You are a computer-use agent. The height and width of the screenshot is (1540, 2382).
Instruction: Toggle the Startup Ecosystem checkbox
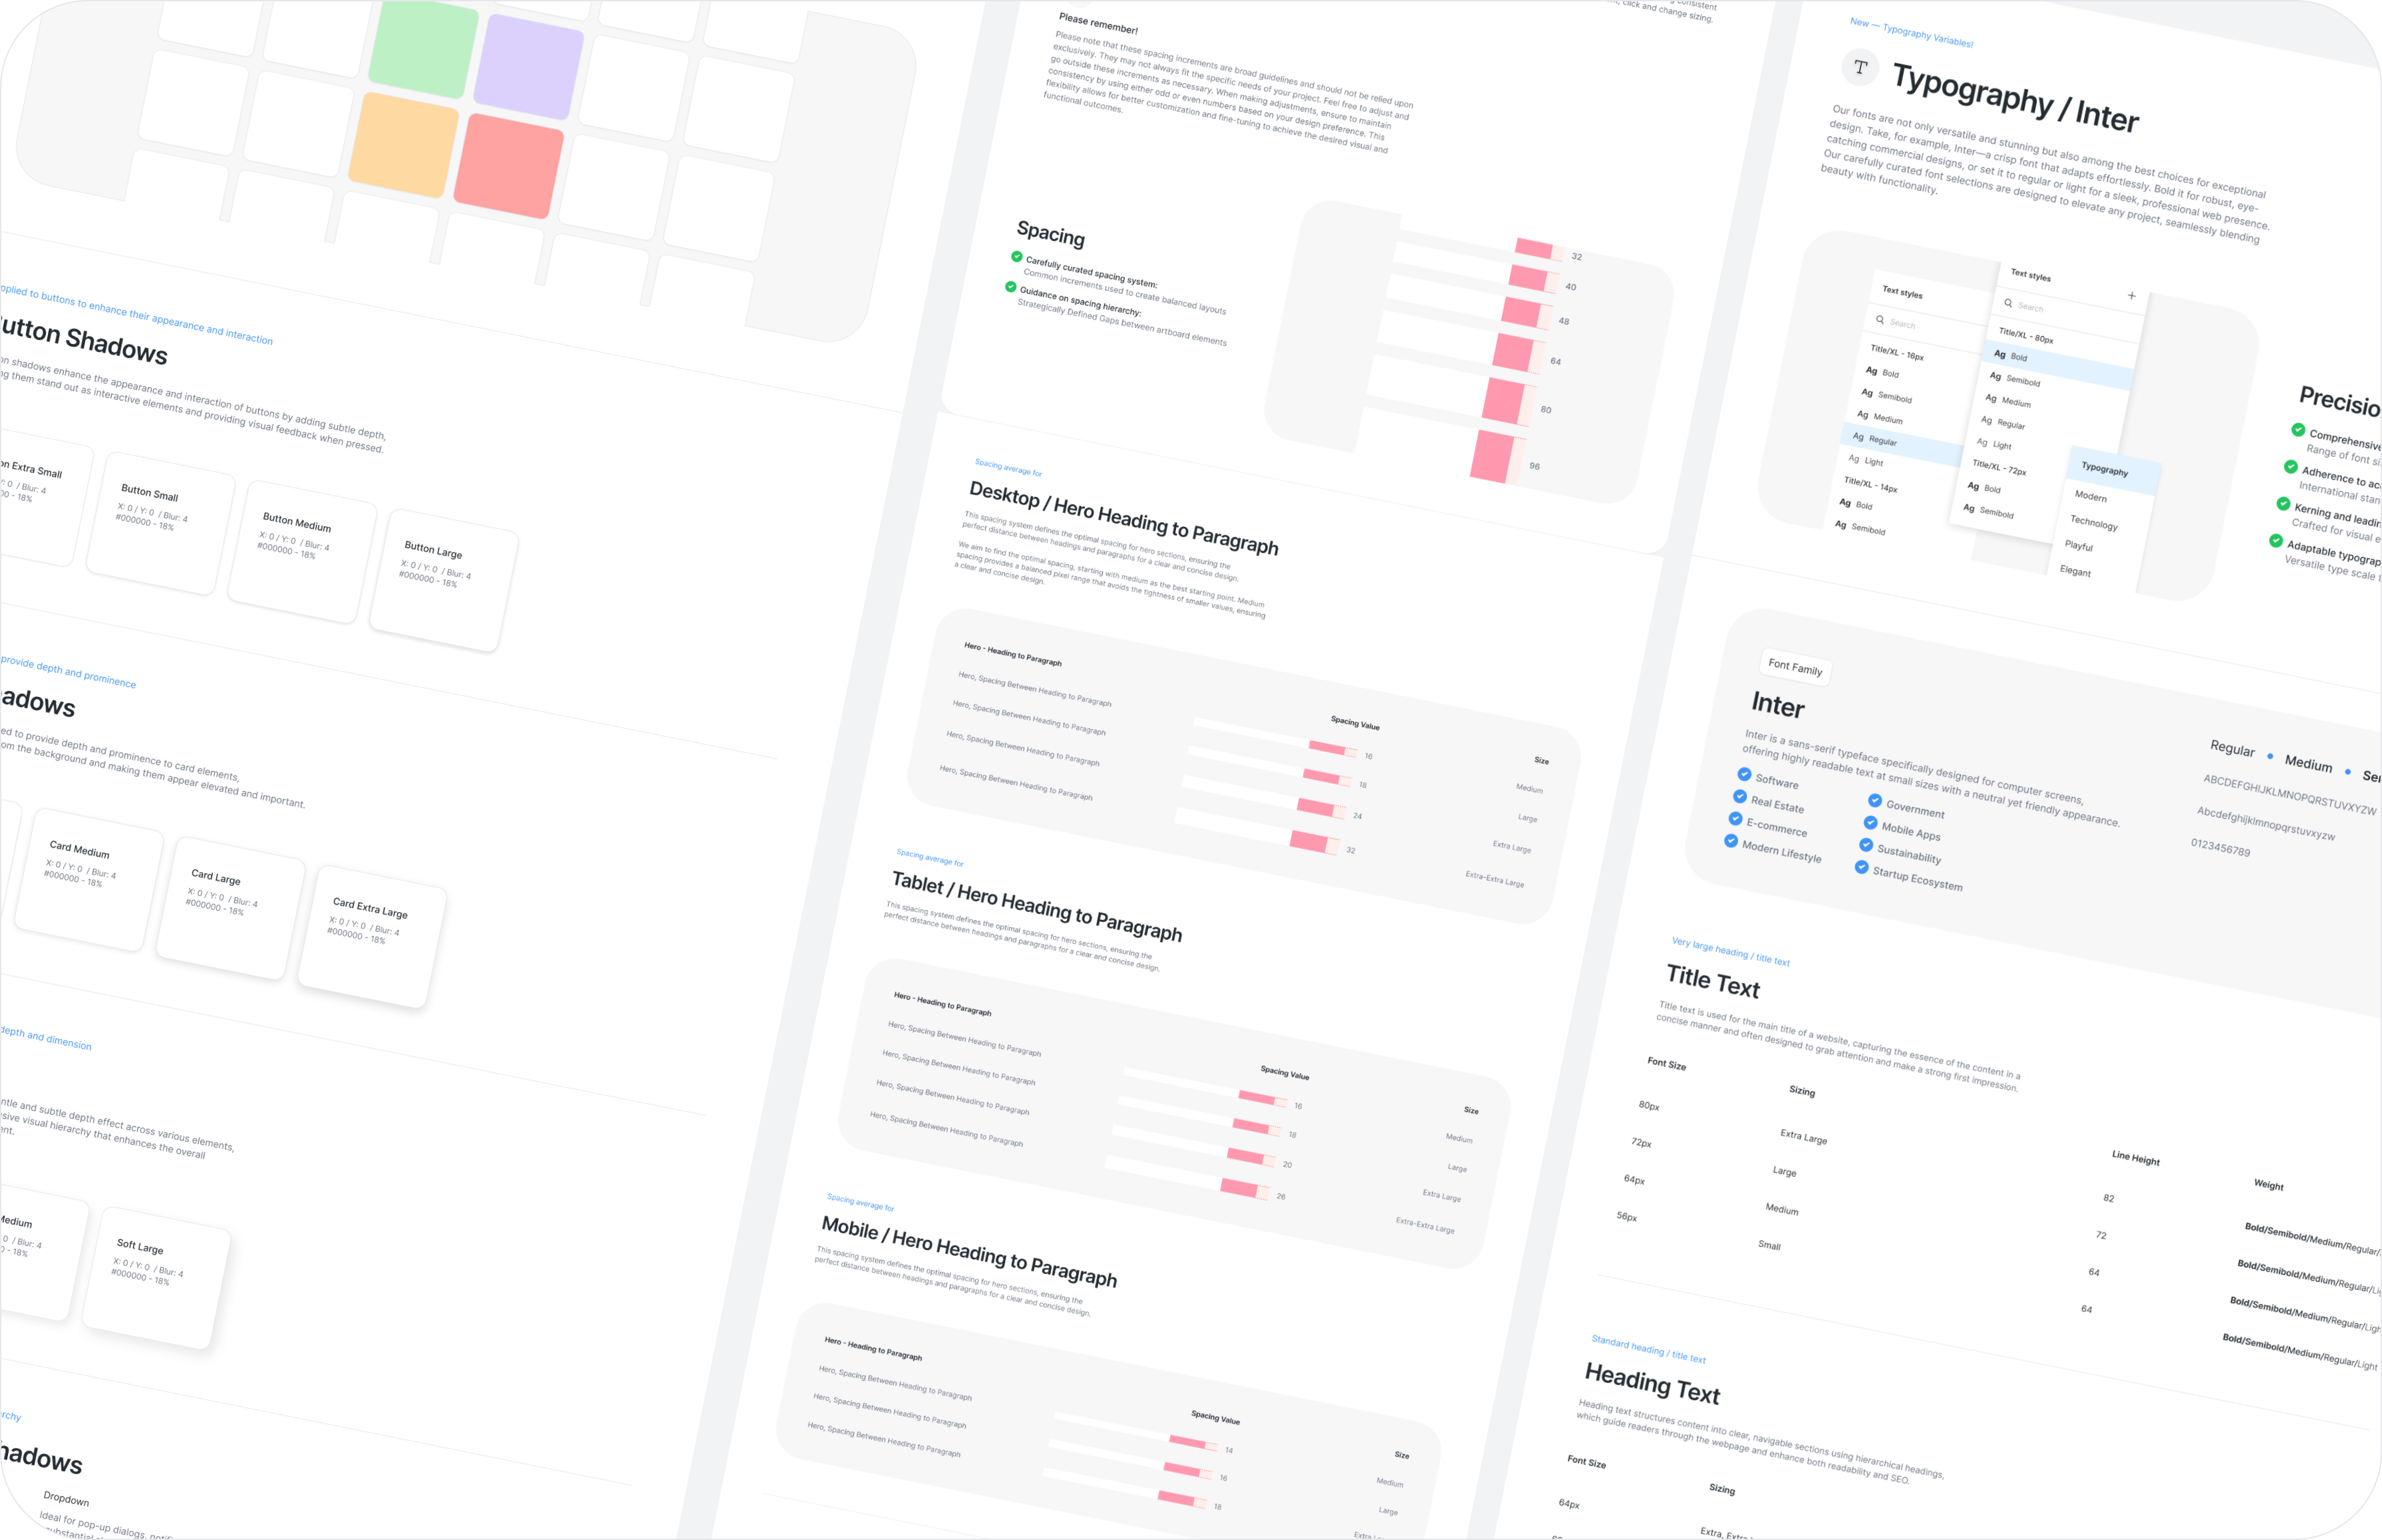(1861, 867)
